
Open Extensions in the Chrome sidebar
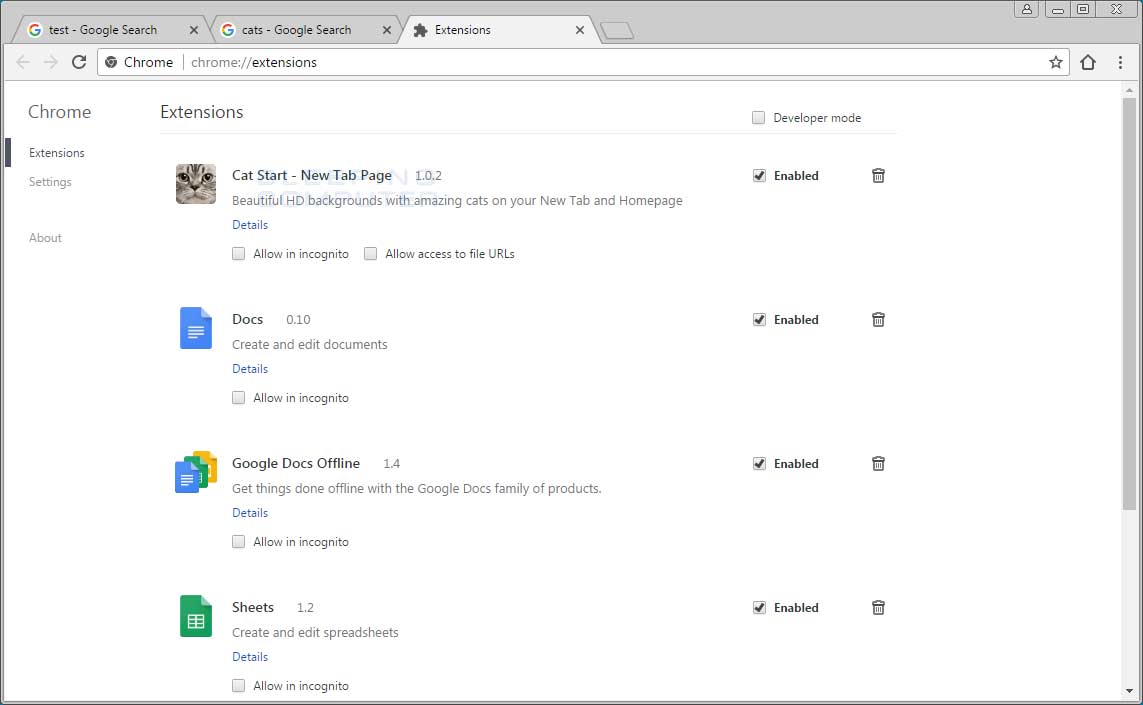57,153
